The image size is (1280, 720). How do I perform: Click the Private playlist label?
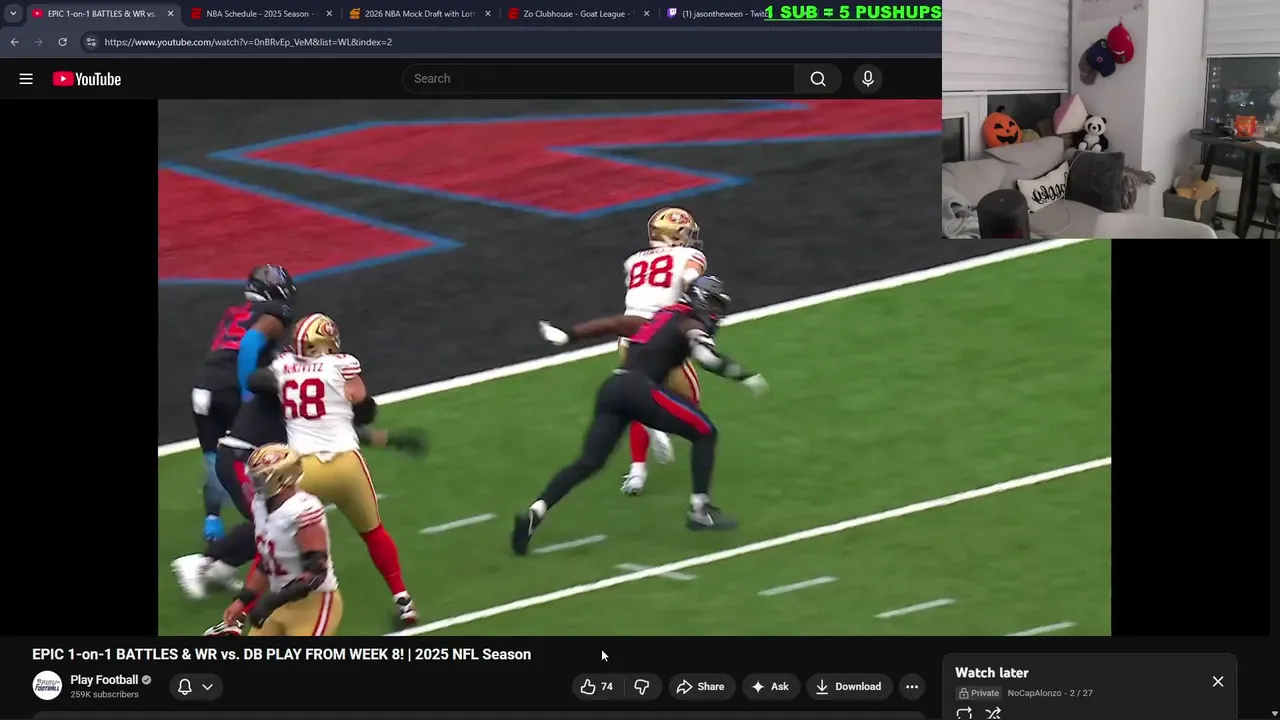pos(979,693)
